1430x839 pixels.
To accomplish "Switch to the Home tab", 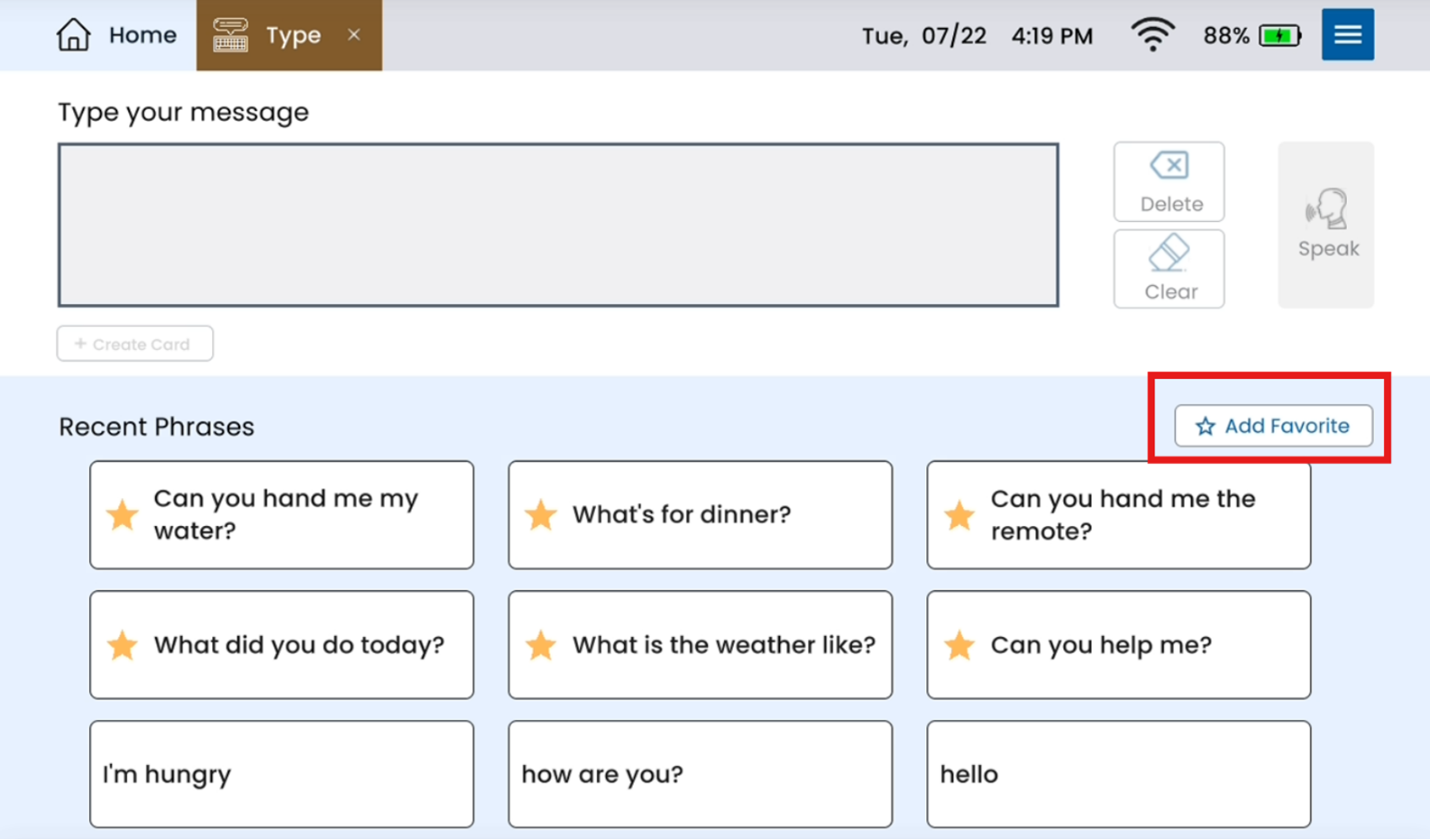I will 117,35.
